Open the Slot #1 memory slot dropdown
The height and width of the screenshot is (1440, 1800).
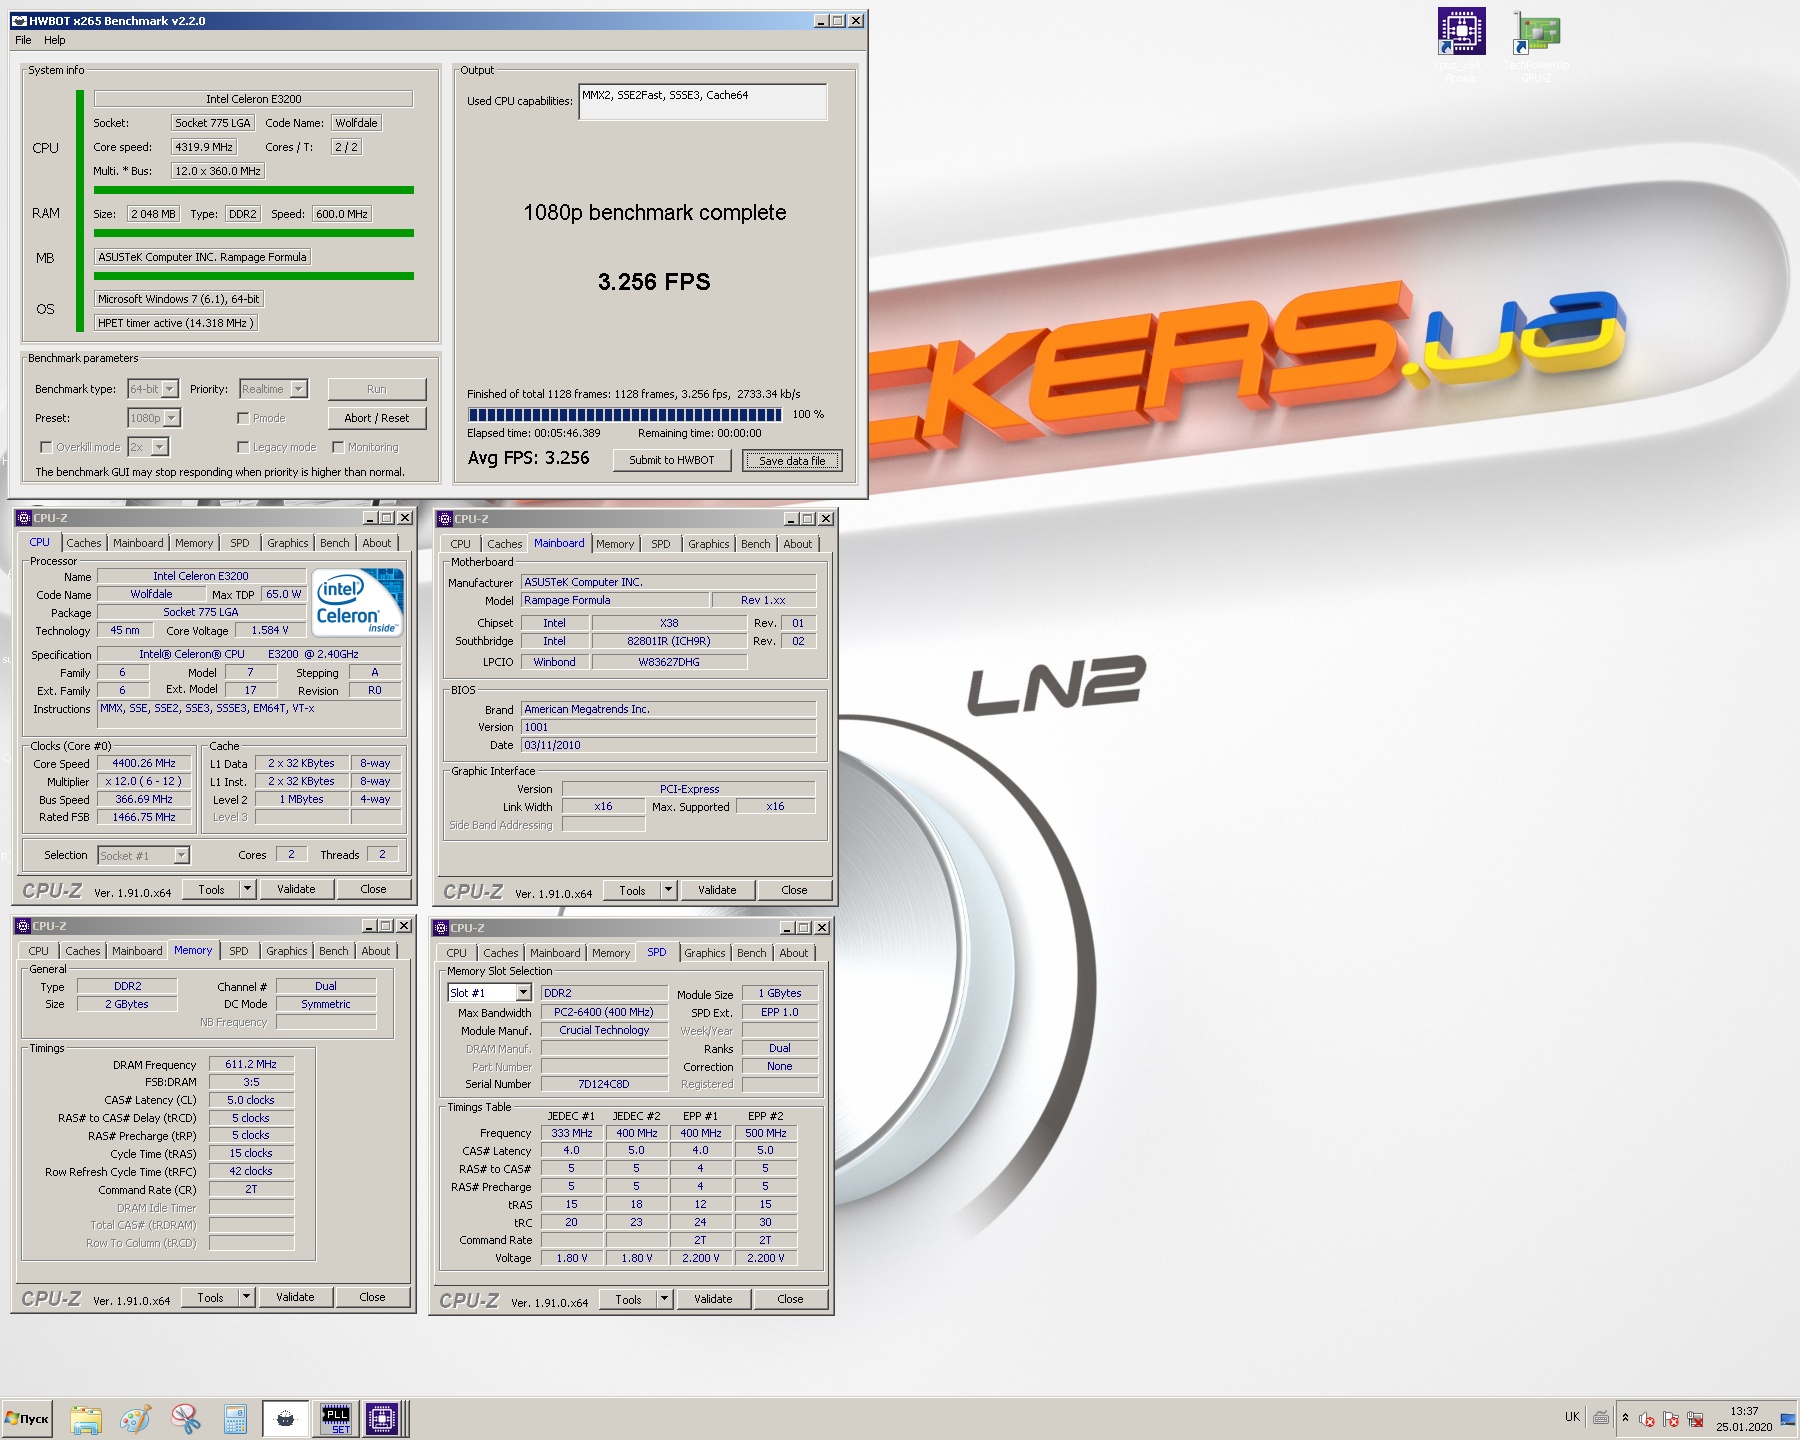click(x=523, y=993)
